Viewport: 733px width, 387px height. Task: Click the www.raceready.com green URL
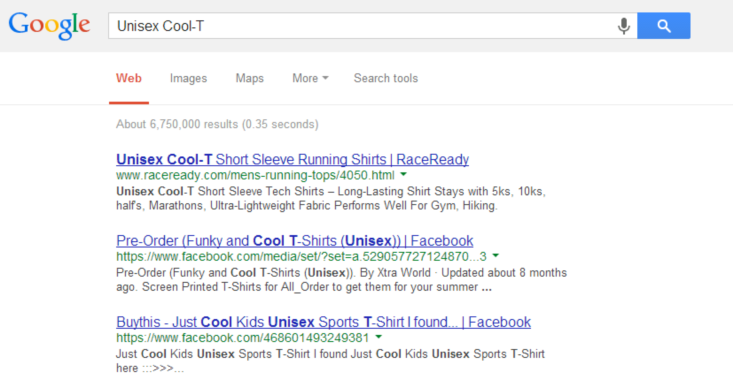tap(255, 175)
